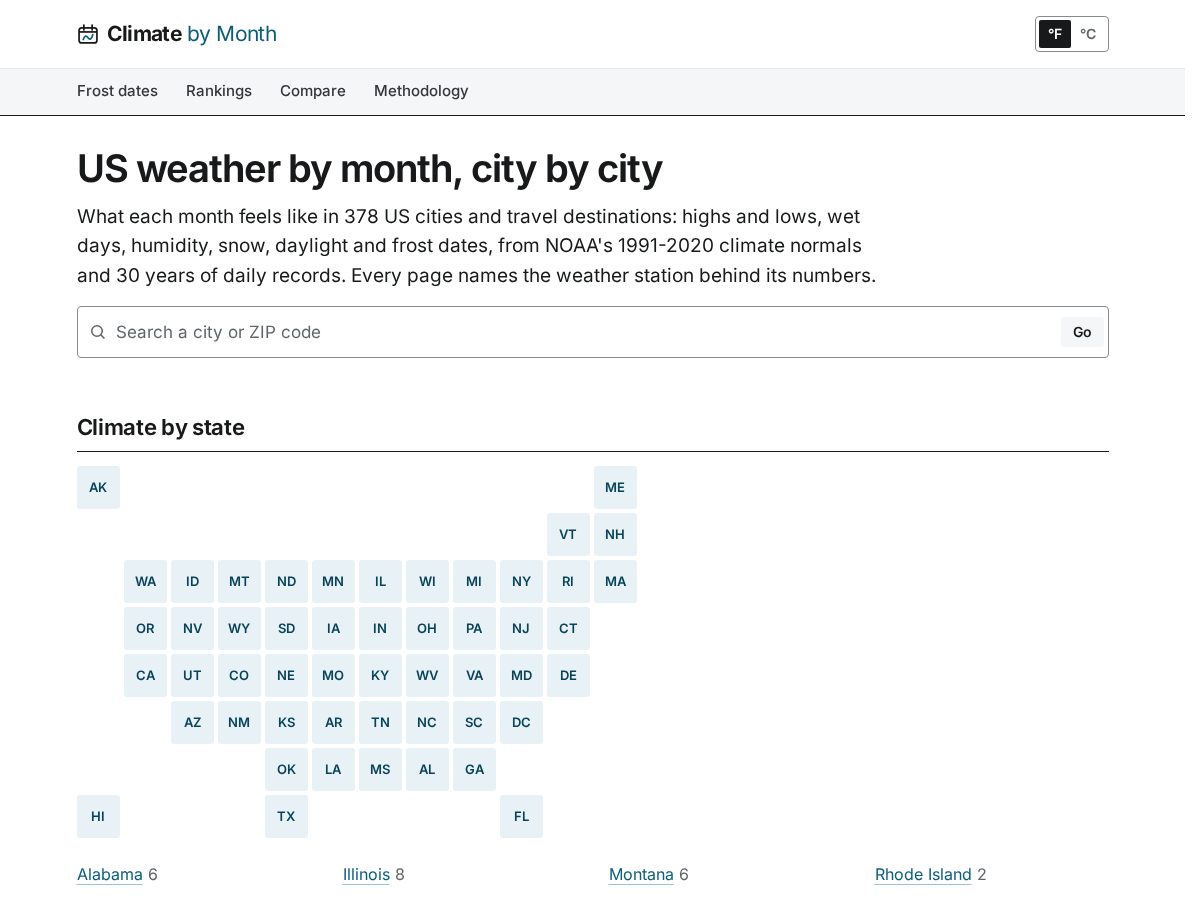
Task: Select the SD state tile
Action: tap(286, 629)
